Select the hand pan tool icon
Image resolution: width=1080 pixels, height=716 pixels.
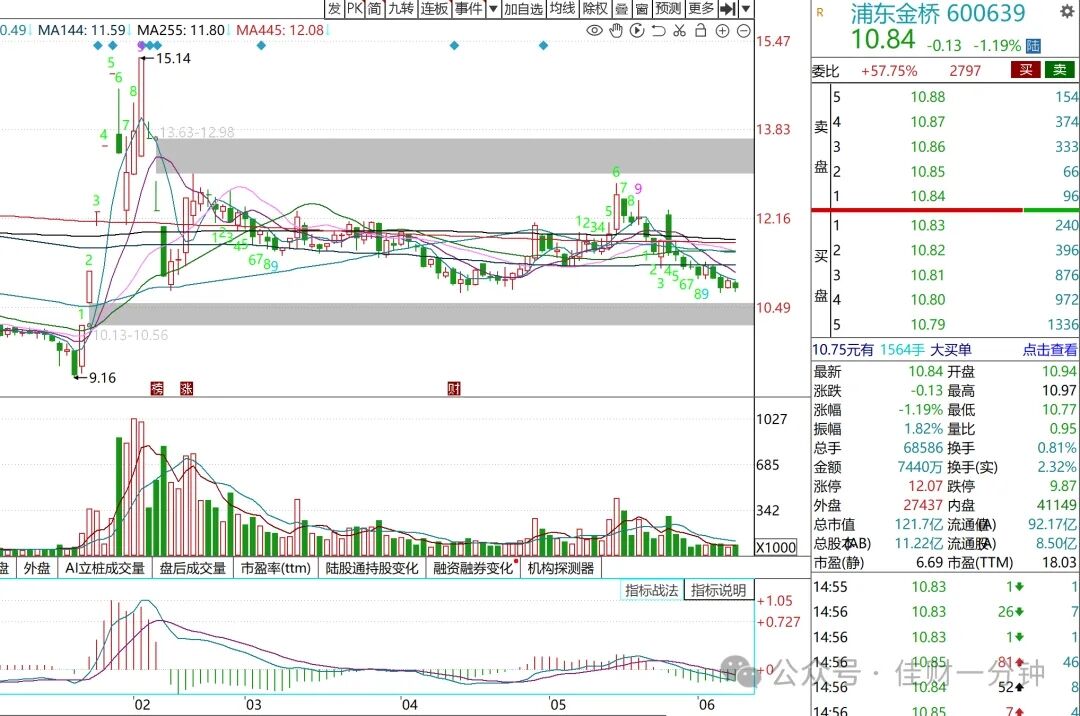click(x=616, y=30)
